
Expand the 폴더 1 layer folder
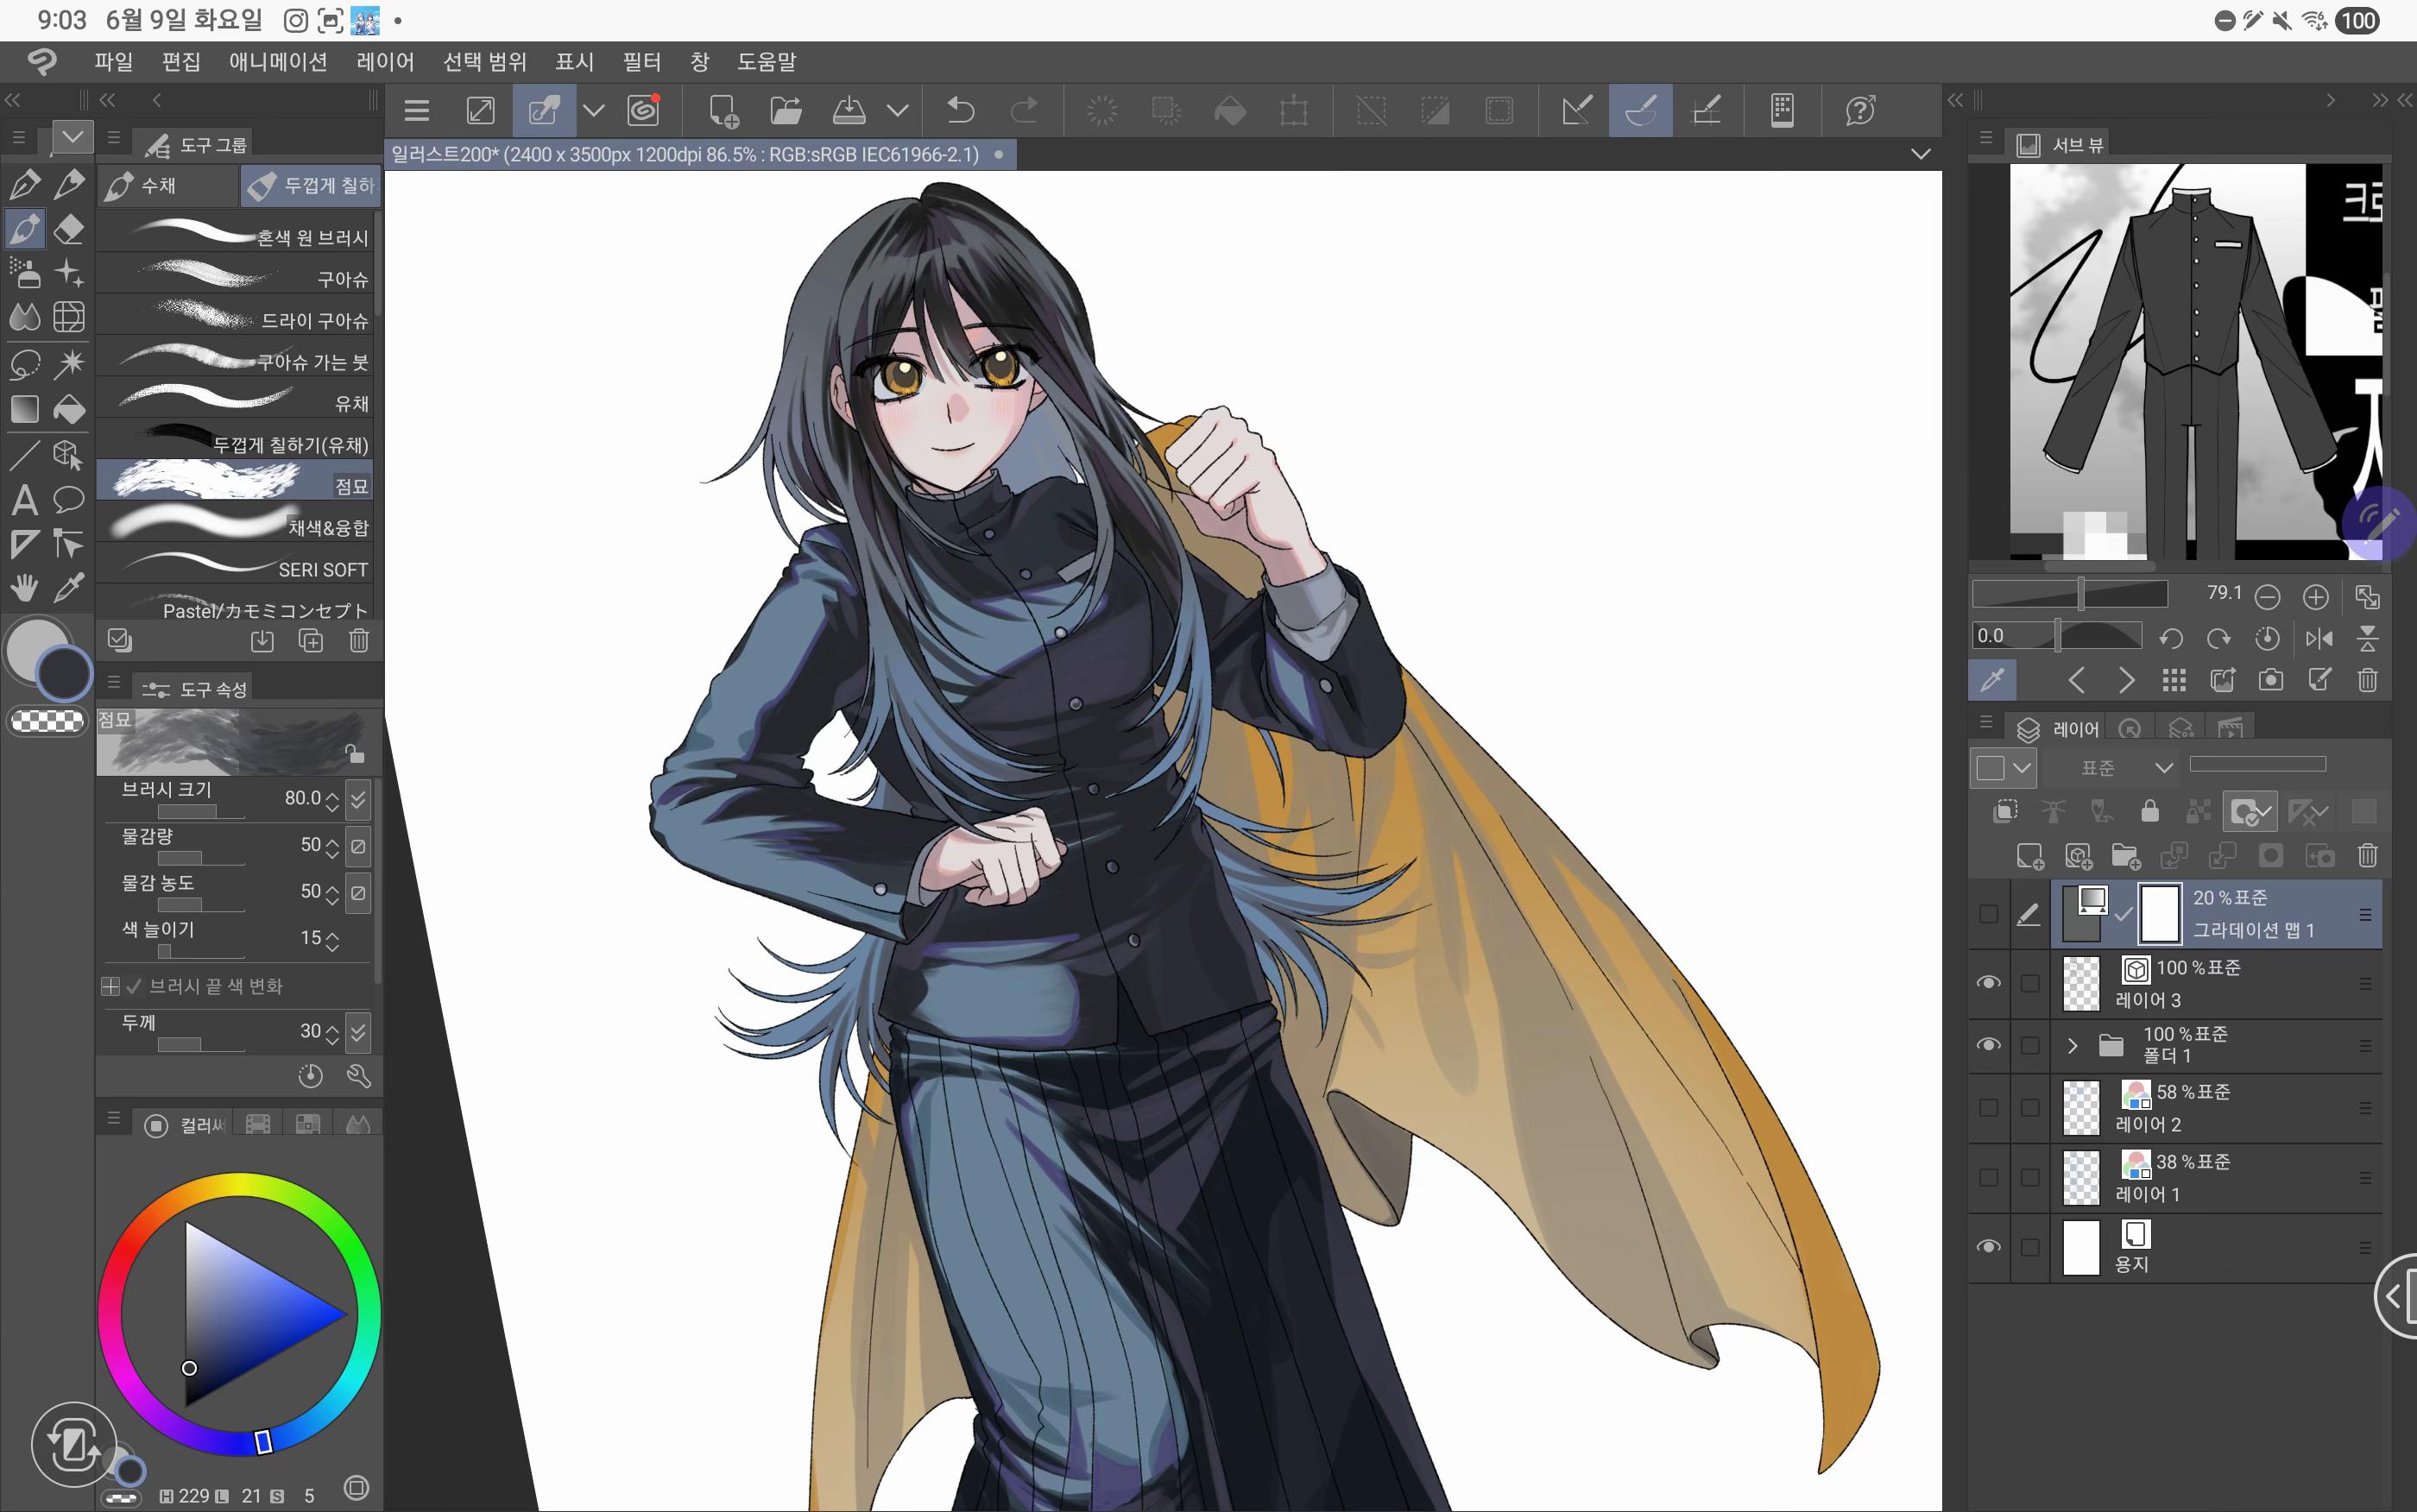pos(2072,1046)
